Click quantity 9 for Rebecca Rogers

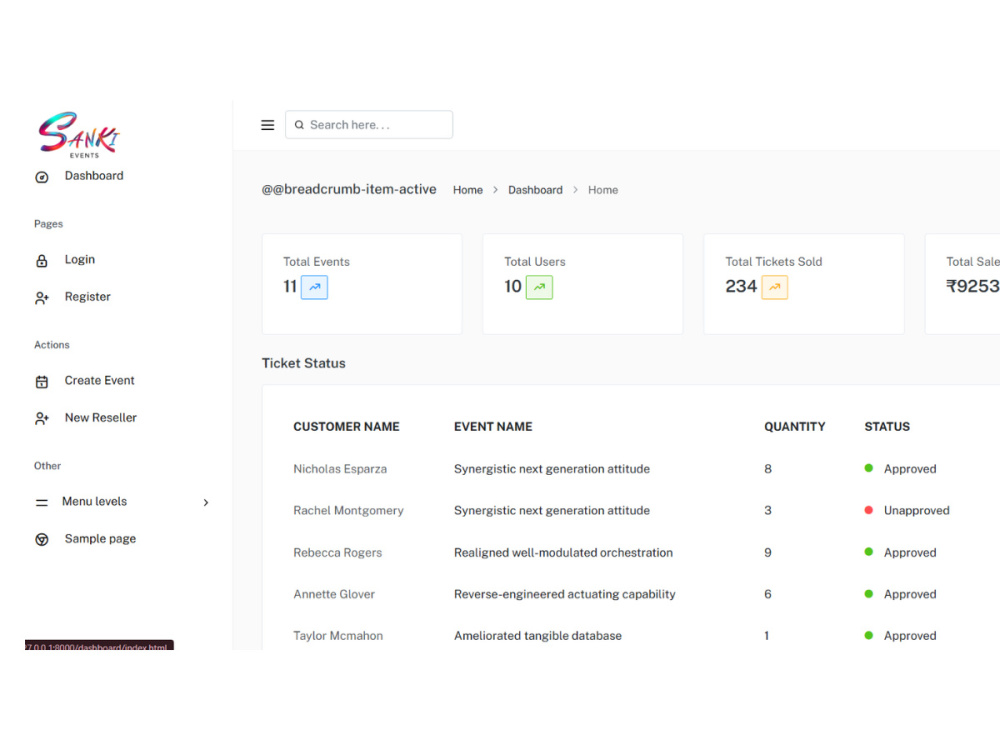point(768,553)
